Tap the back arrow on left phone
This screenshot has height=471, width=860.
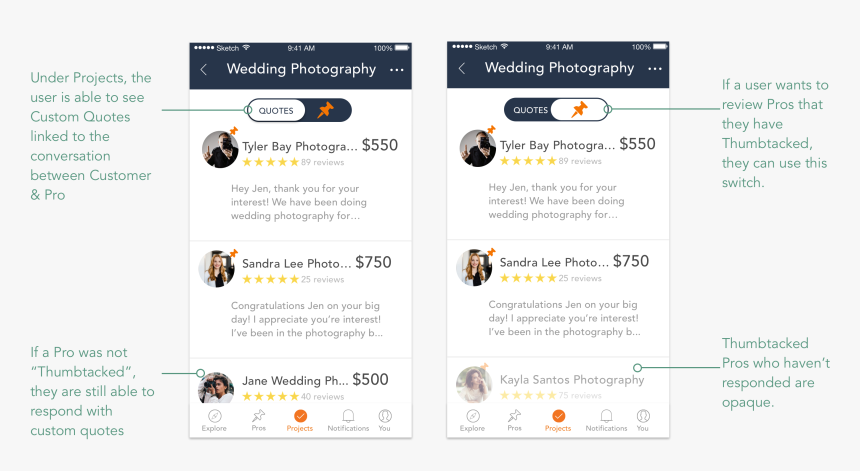204,70
